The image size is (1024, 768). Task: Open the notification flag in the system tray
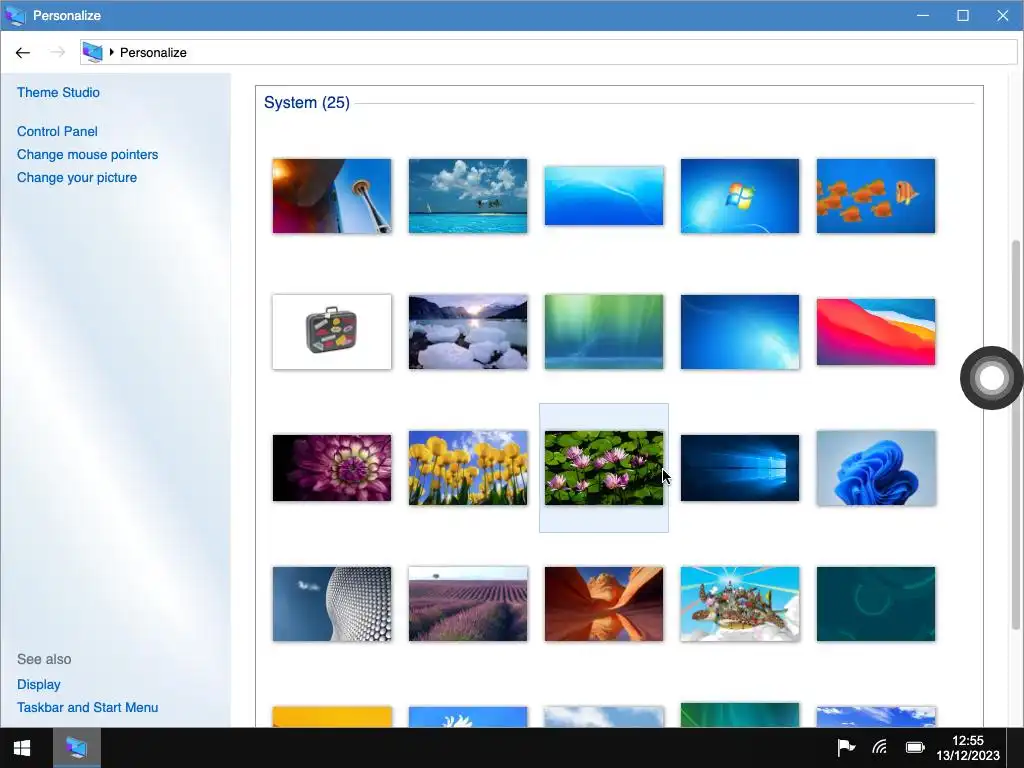[x=846, y=747]
